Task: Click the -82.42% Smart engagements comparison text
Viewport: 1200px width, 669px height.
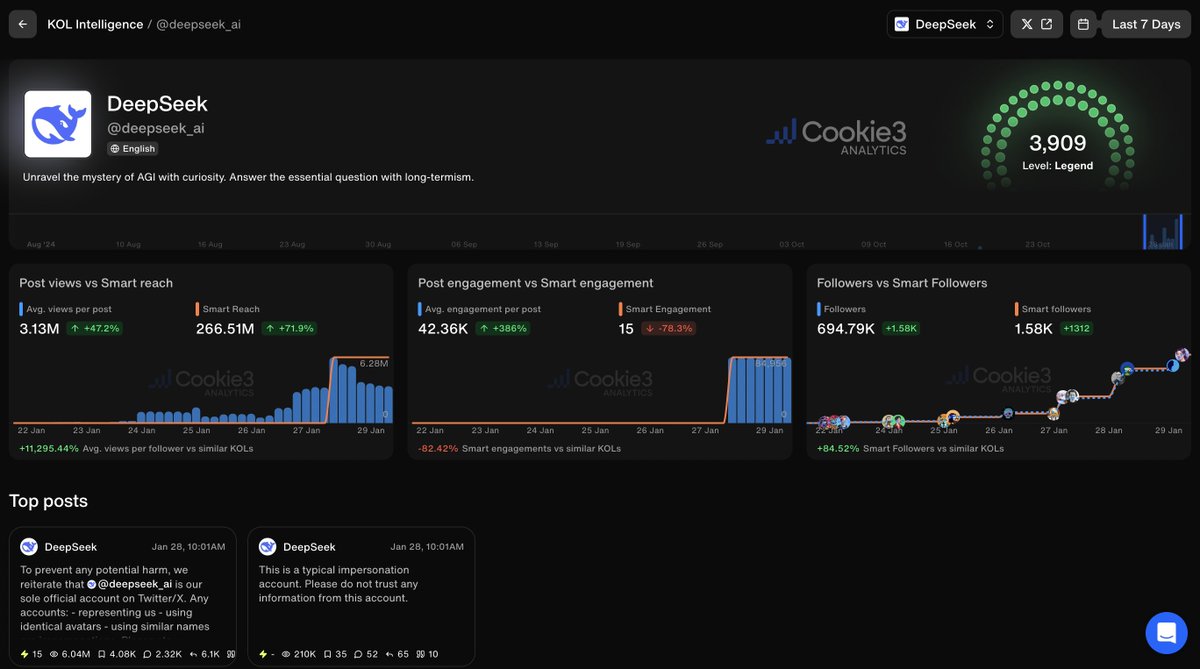Action: 519,448
